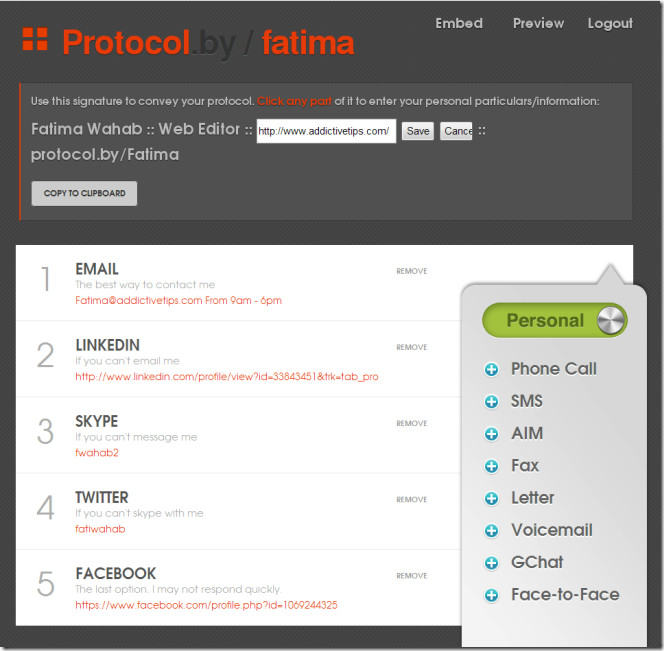The height and width of the screenshot is (651, 664).
Task: Click Copy to Clipboard button
Action: click(x=84, y=194)
